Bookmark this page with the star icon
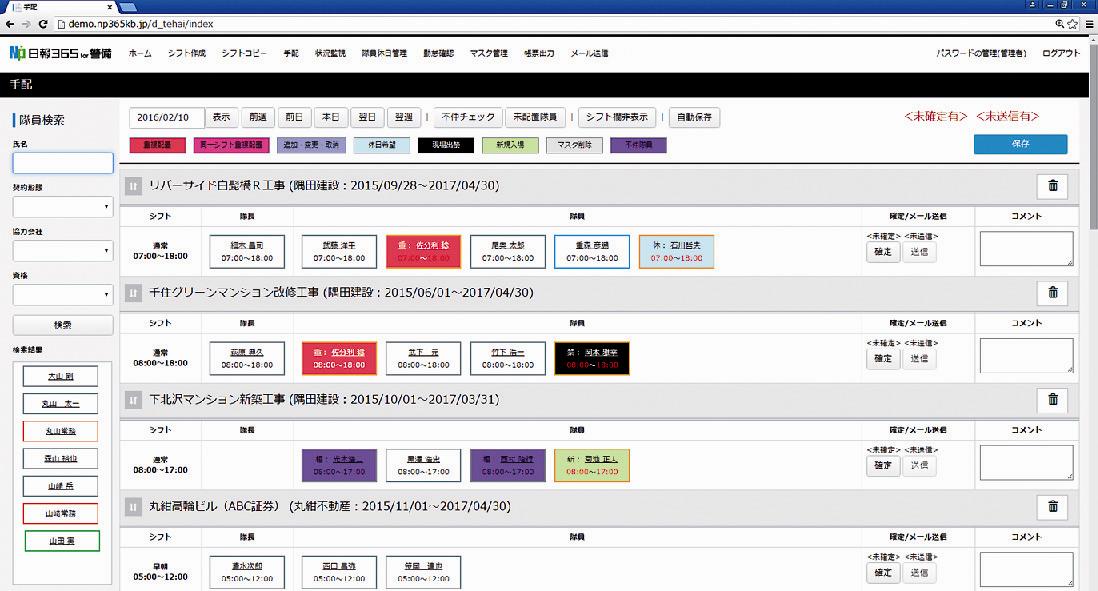This screenshot has height=591, width=1098. (1073, 22)
